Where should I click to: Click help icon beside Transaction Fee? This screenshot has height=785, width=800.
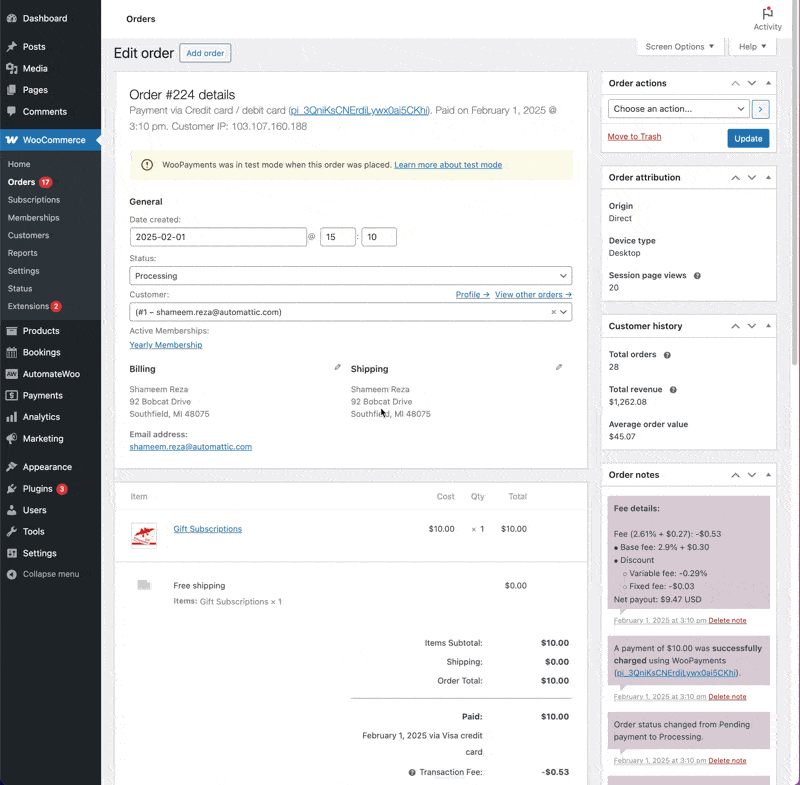(412, 772)
